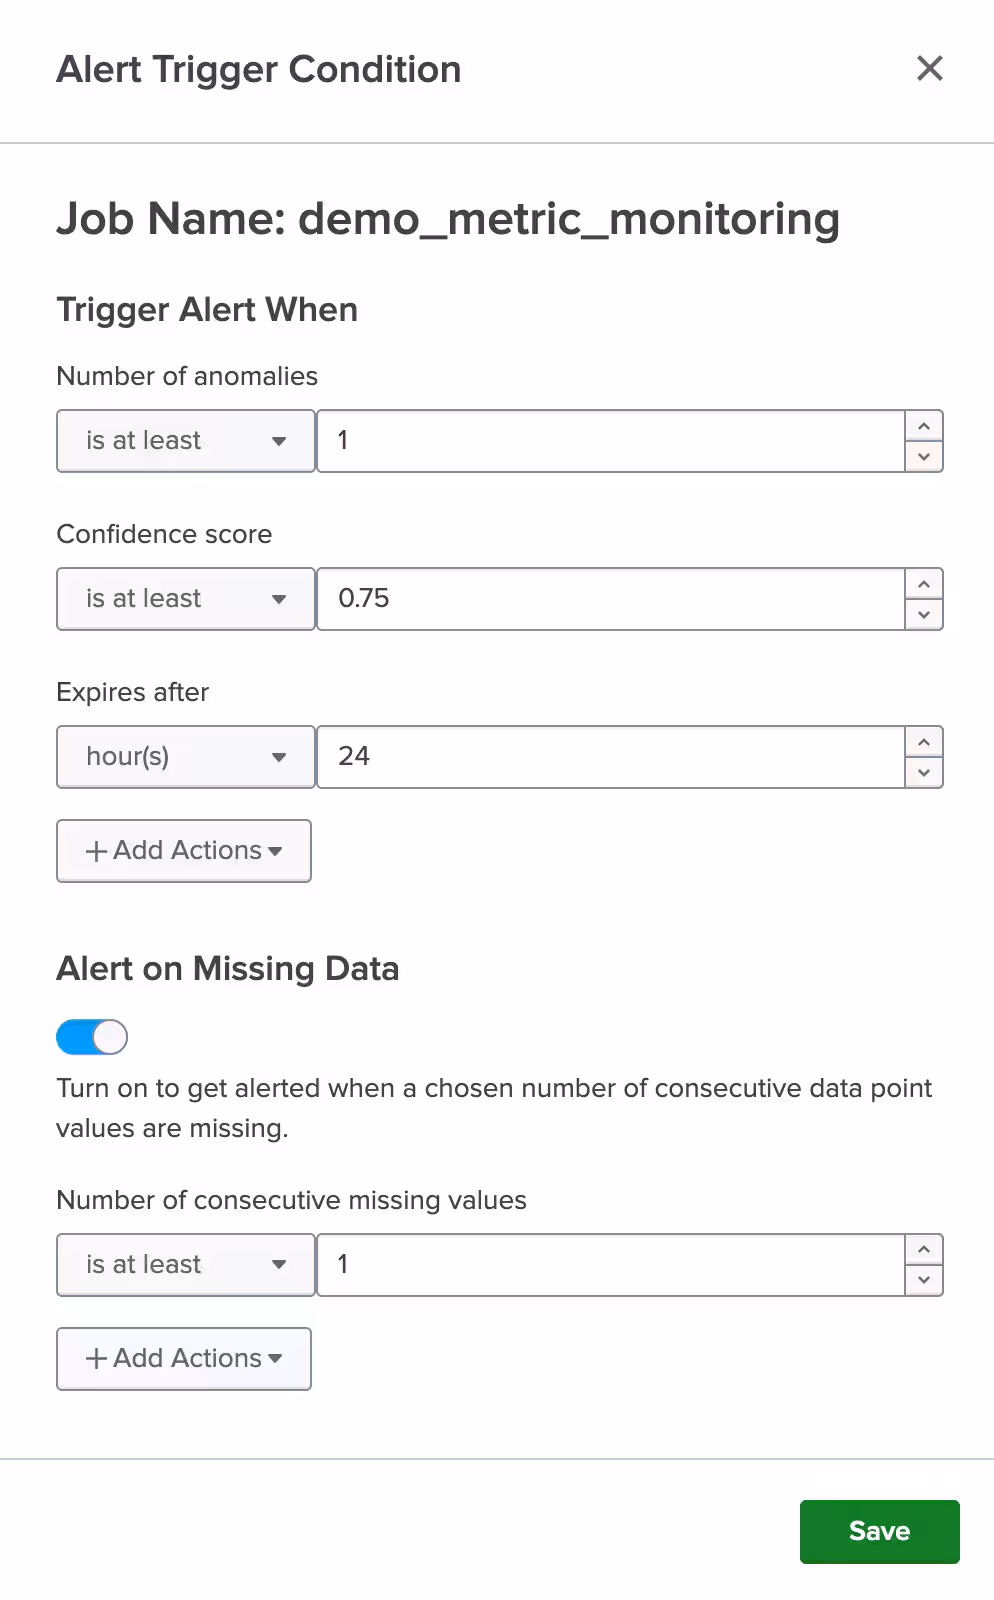Increase the Expires after value
Viewport: 994px width, 1600px height.
point(924,743)
